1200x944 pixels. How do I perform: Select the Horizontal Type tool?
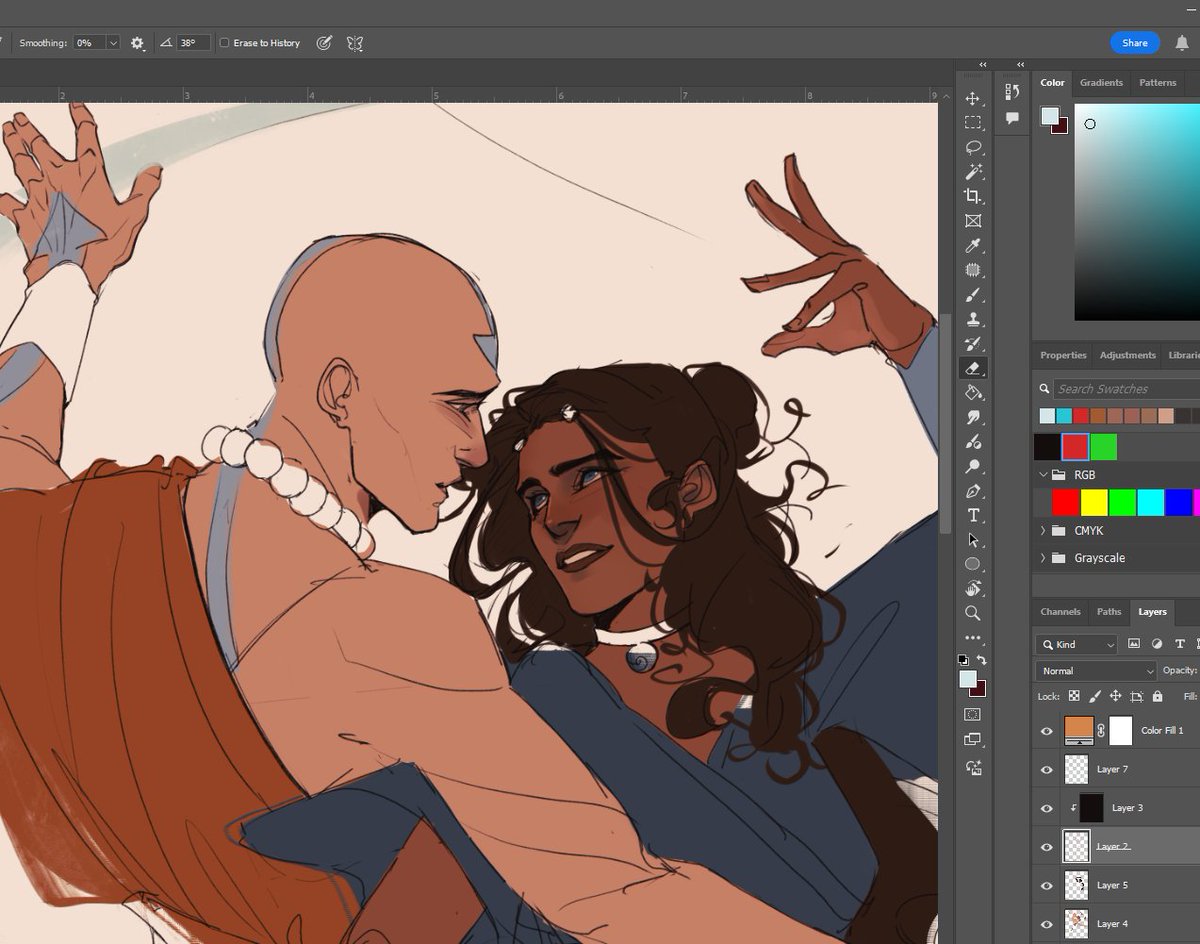(972, 515)
